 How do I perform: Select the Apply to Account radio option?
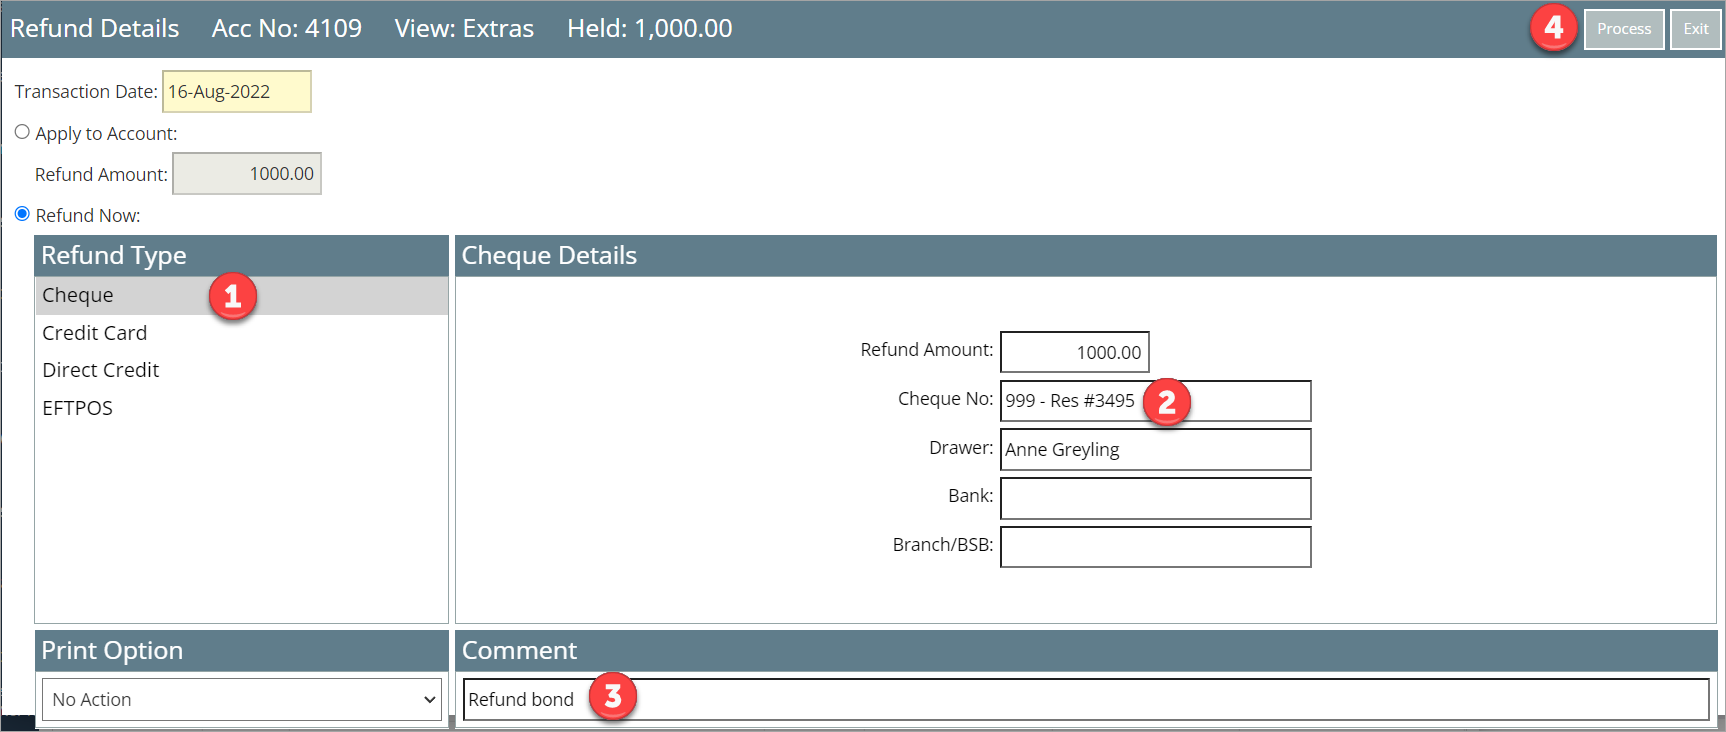pyautogui.click(x=22, y=132)
